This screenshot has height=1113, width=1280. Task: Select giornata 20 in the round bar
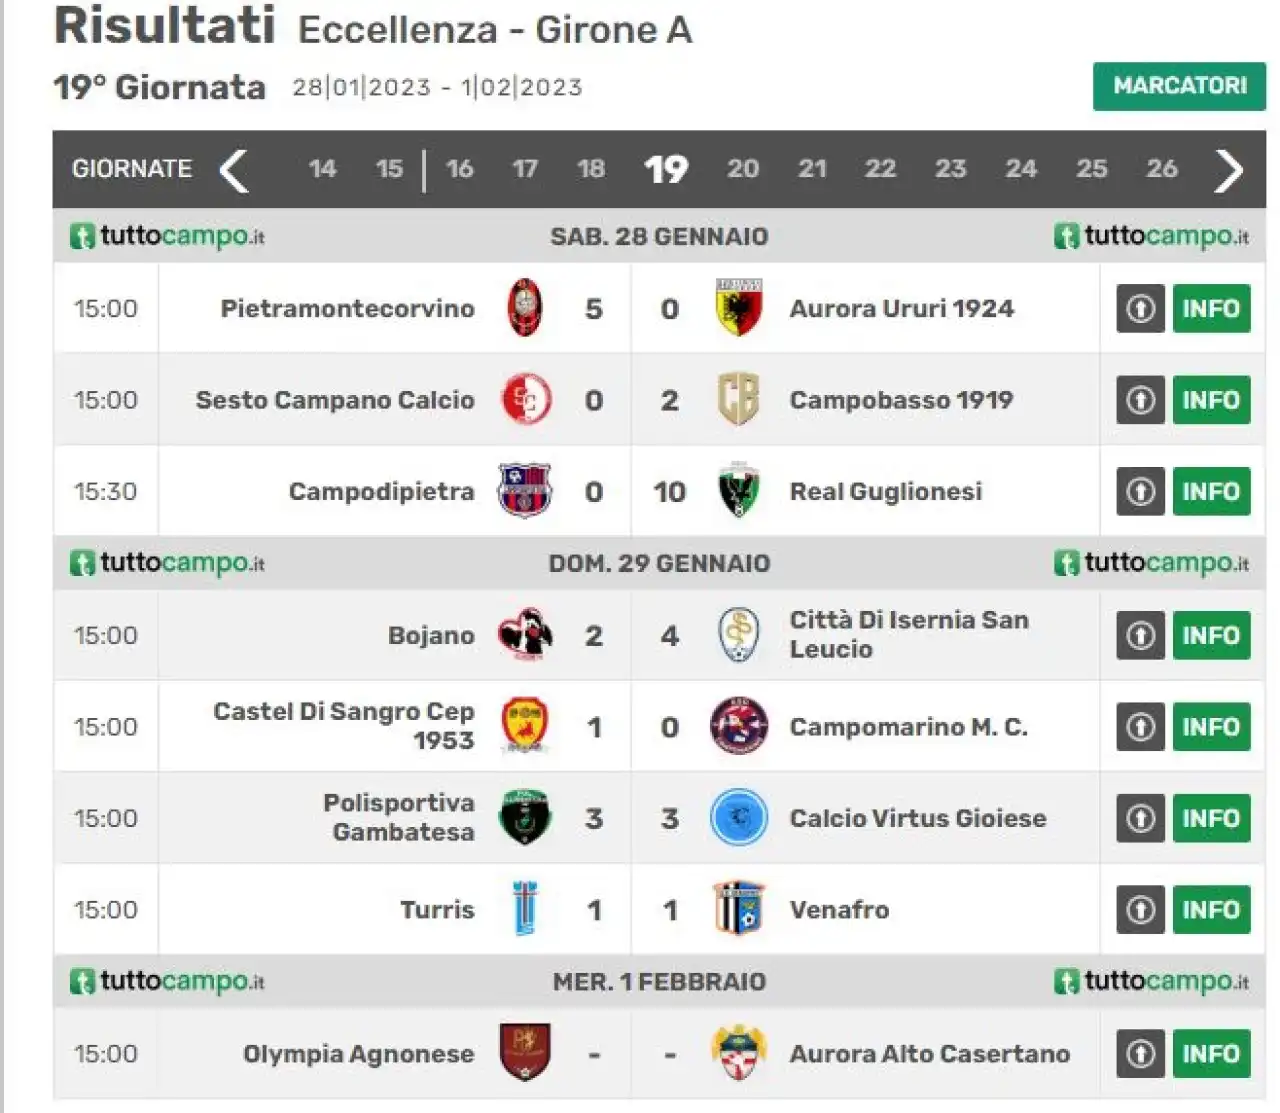click(742, 168)
